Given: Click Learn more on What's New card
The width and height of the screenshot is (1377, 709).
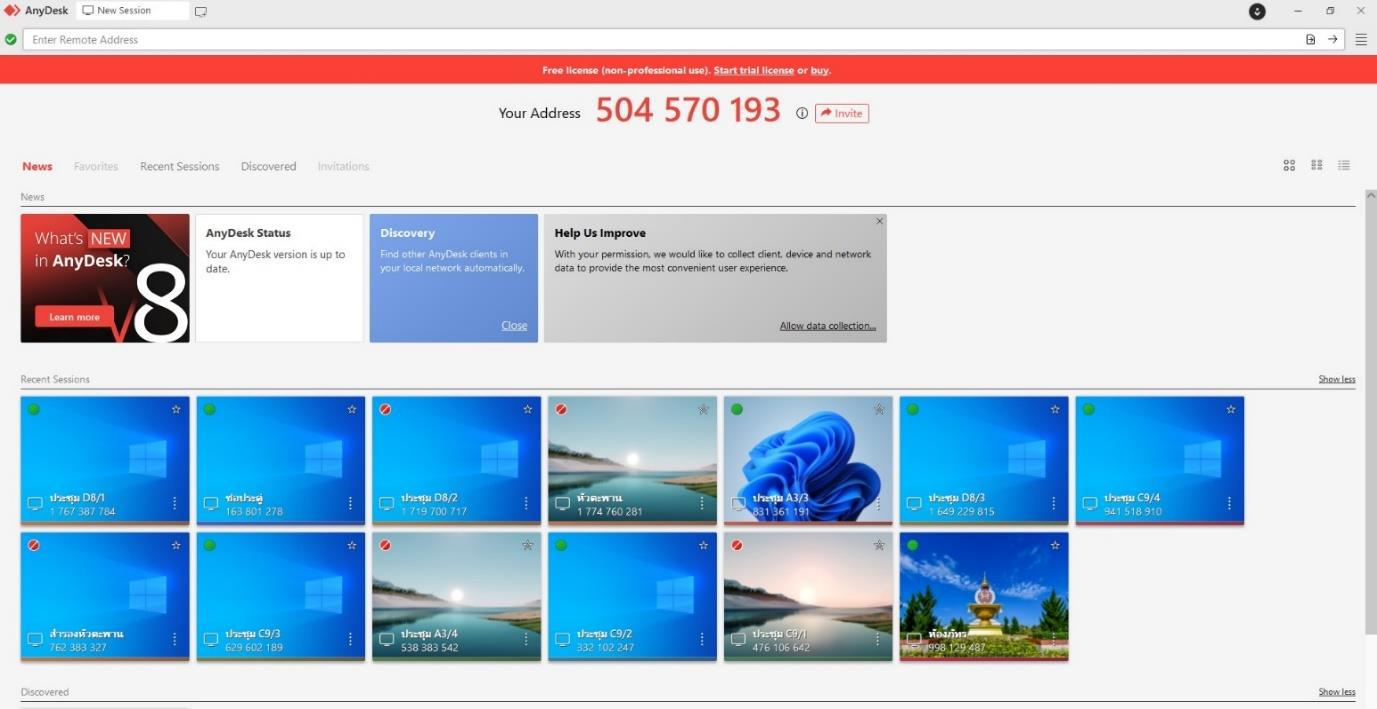Looking at the screenshot, I should [x=75, y=317].
